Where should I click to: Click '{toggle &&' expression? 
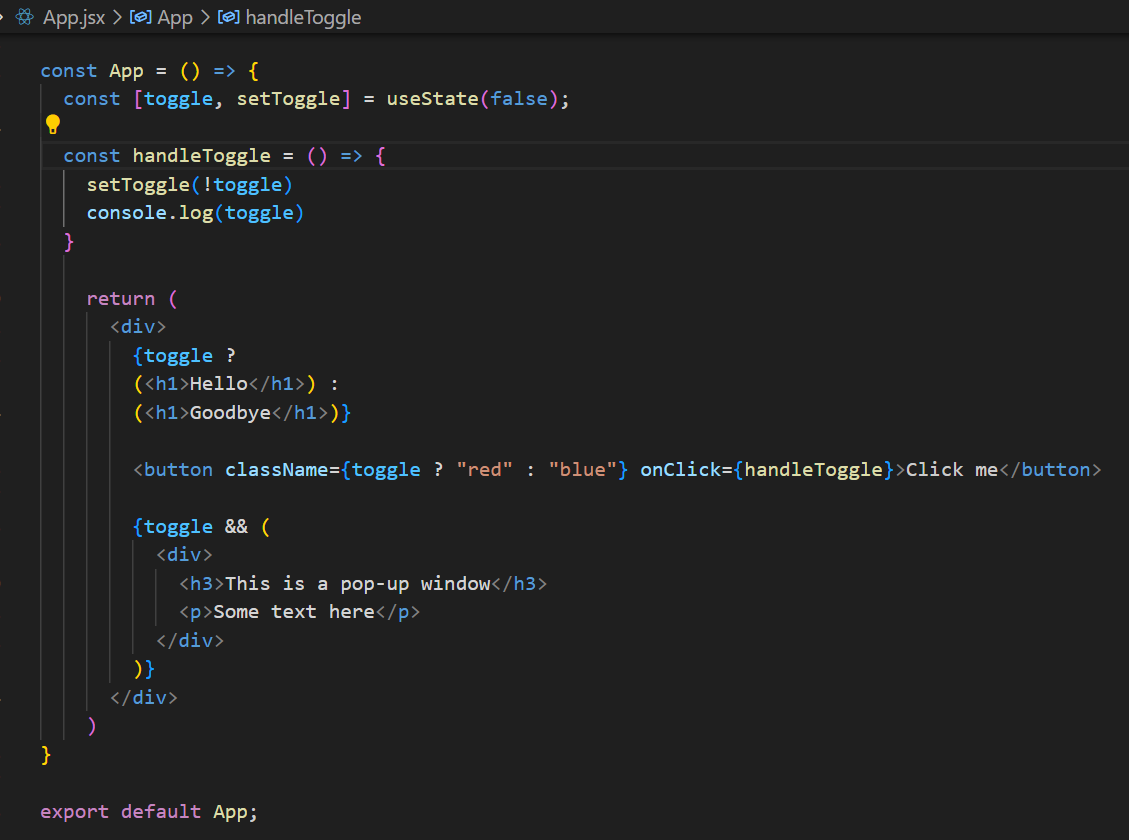point(191,527)
